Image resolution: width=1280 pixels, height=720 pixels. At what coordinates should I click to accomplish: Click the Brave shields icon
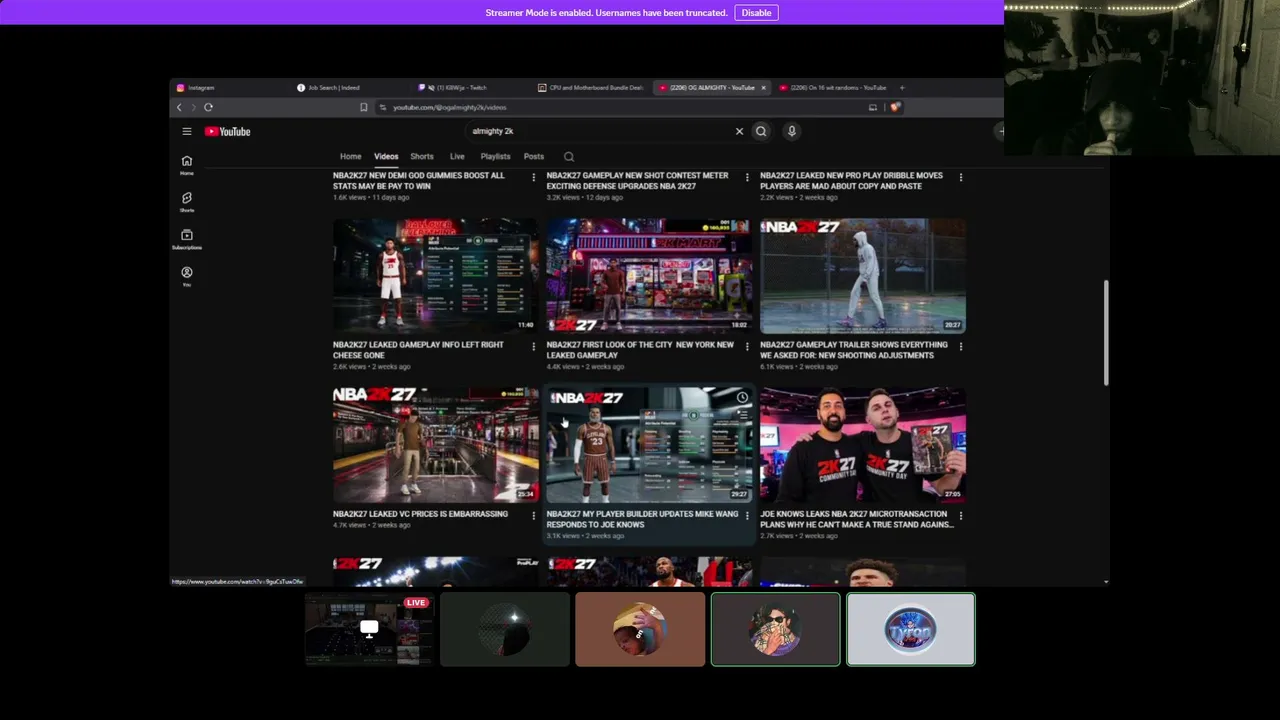[x=895, y=107]
